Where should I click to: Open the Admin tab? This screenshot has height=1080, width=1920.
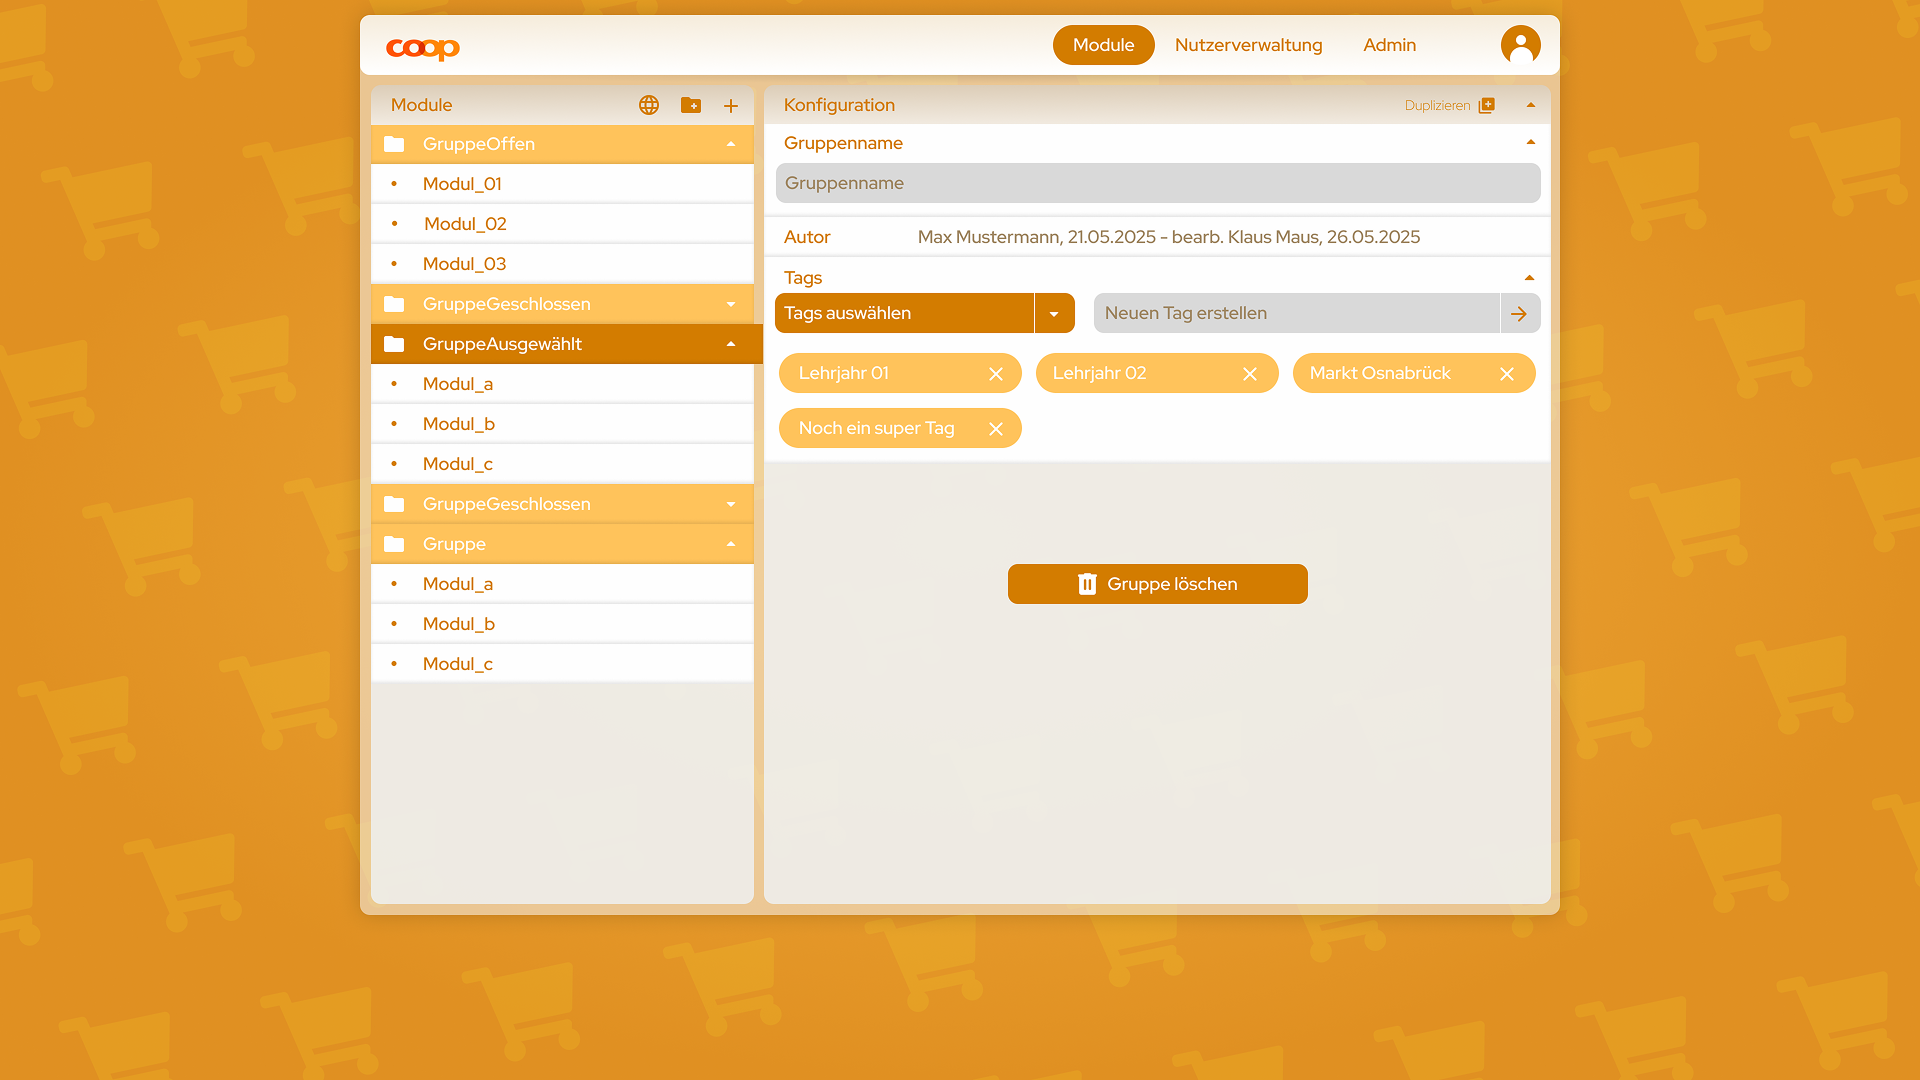tap(1389, 45)
